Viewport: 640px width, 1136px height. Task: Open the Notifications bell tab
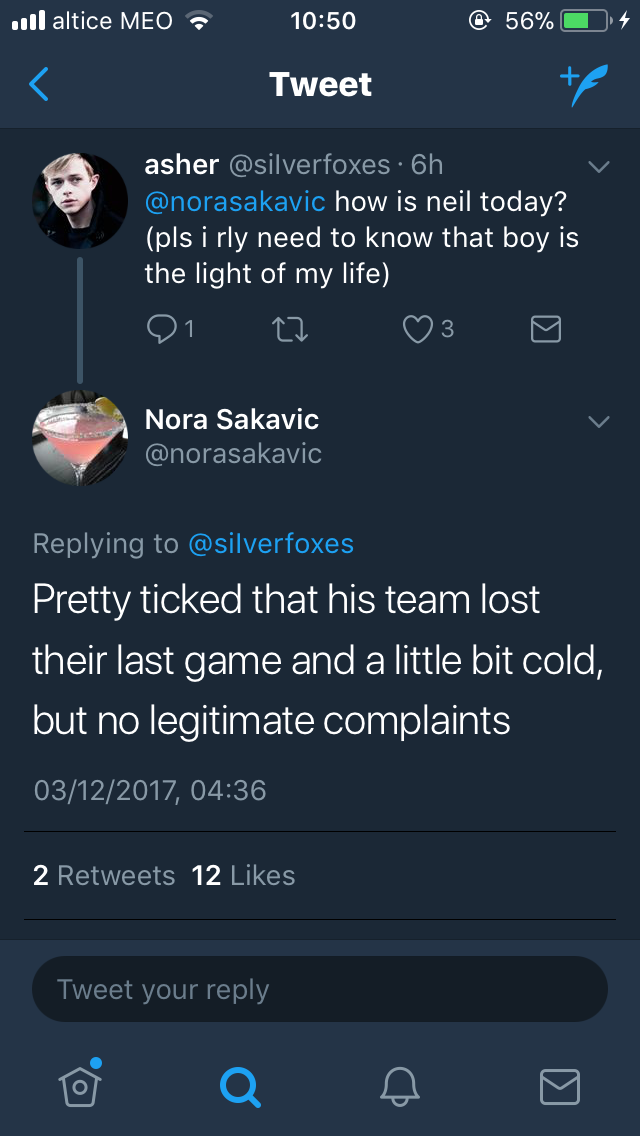pyautogui.click(x=399, y=1085)
